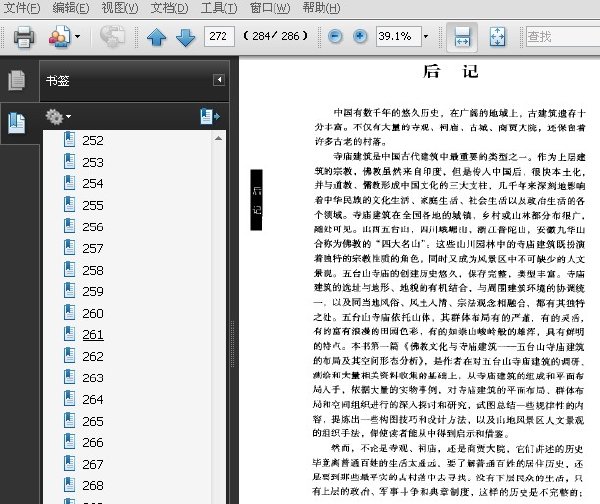Select bookmark 252
The image size is (600, 504).
[x=93, y=140]
